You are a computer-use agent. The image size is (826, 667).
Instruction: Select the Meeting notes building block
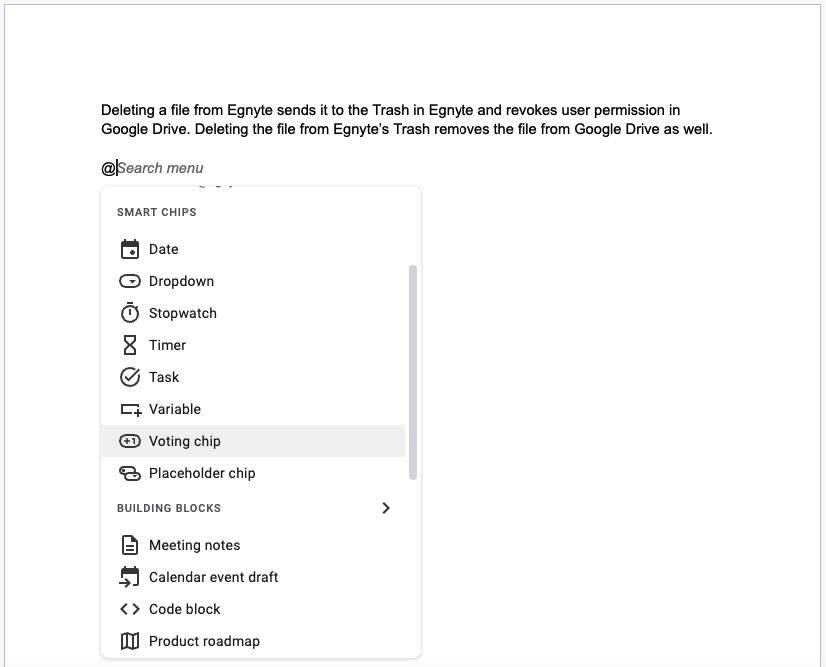tap(253, 545)
